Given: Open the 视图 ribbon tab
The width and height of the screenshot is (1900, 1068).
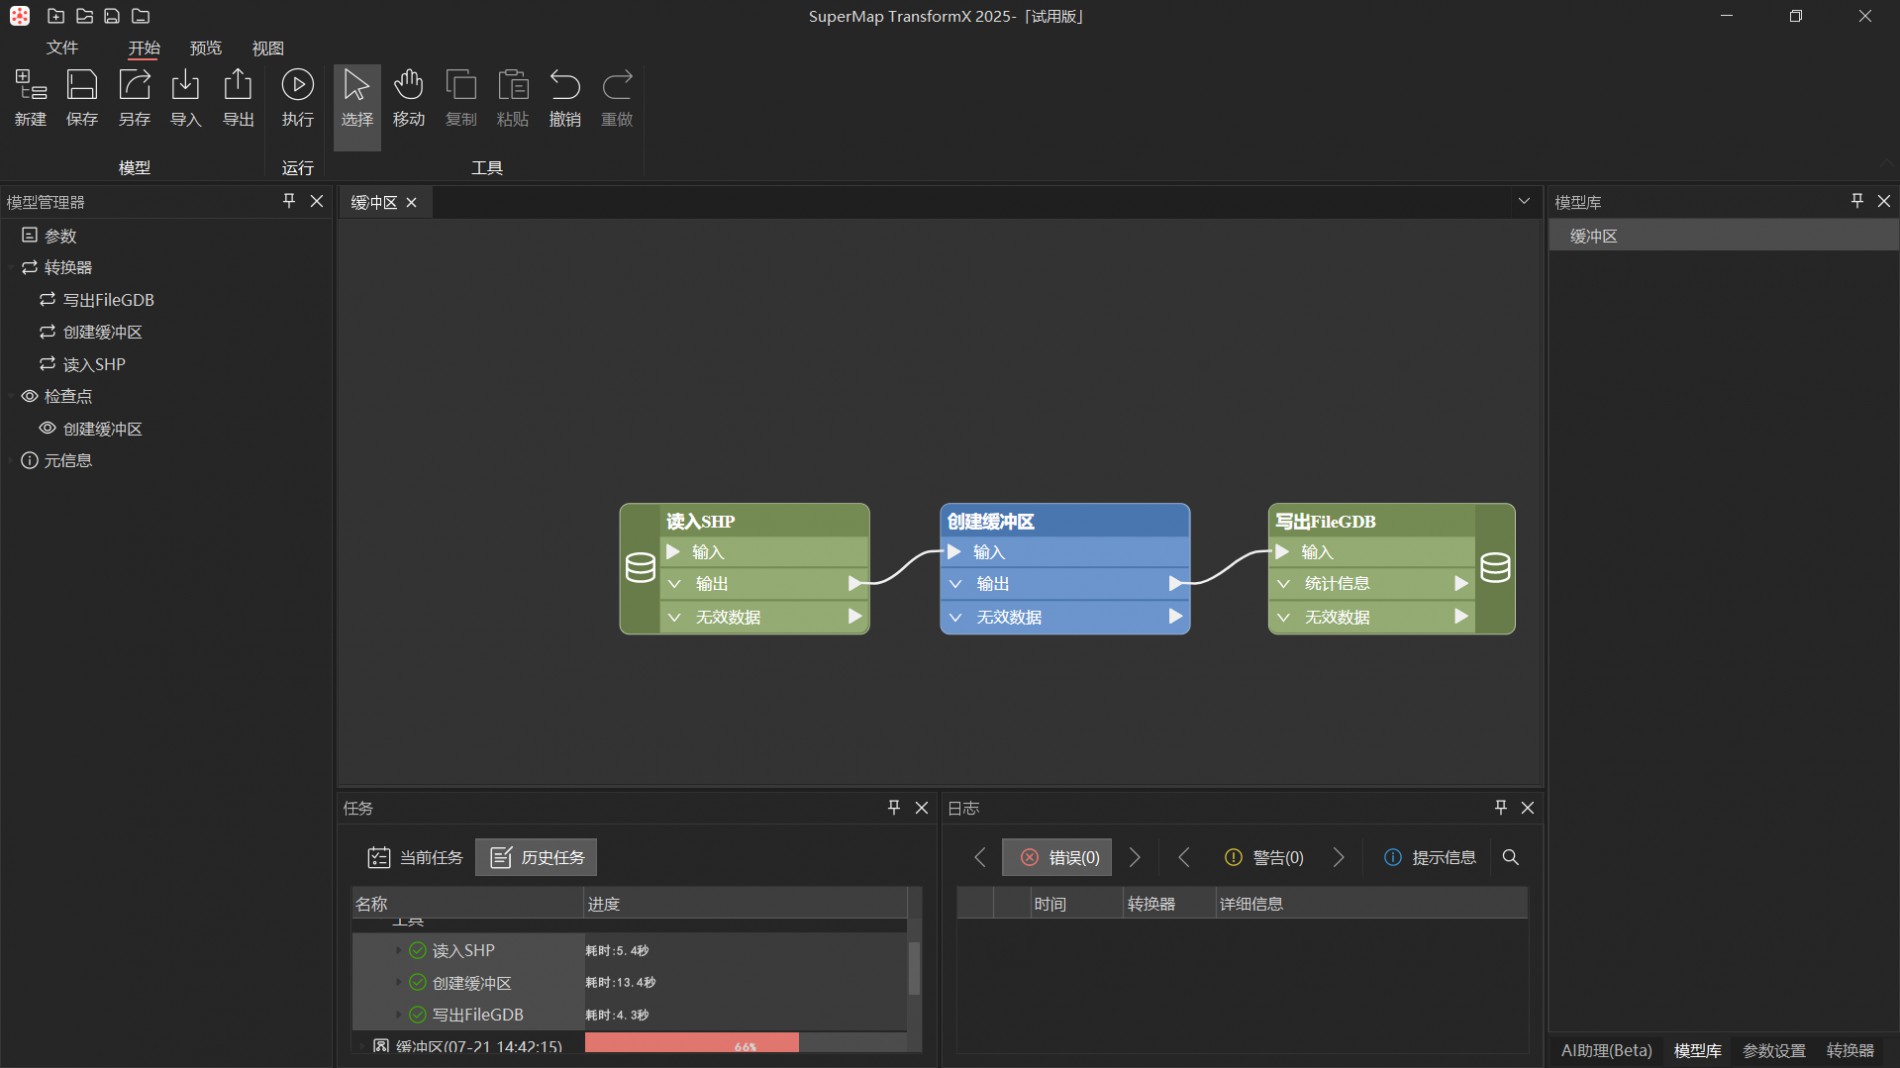Looking at the screenshot, I should point(268,47).
